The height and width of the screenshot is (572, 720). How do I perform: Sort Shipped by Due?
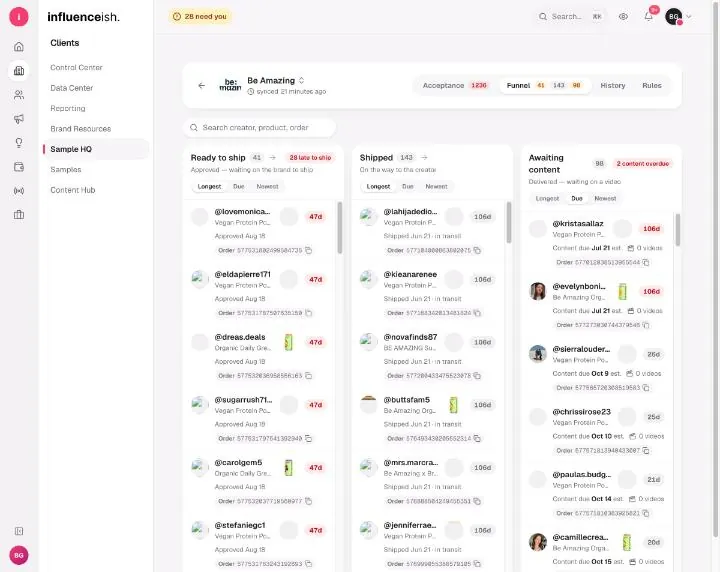click(408, 186)
